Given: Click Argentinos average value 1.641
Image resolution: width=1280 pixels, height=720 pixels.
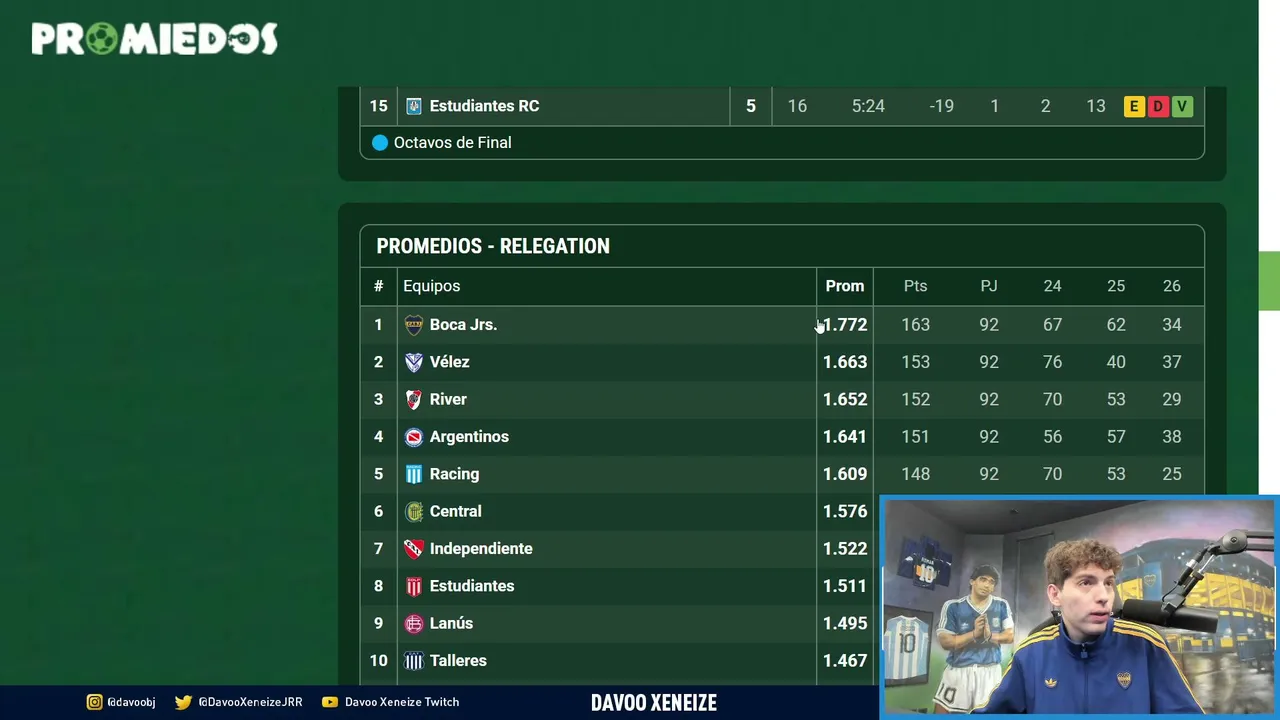Looking at the screenshot, I should [845, 437].
